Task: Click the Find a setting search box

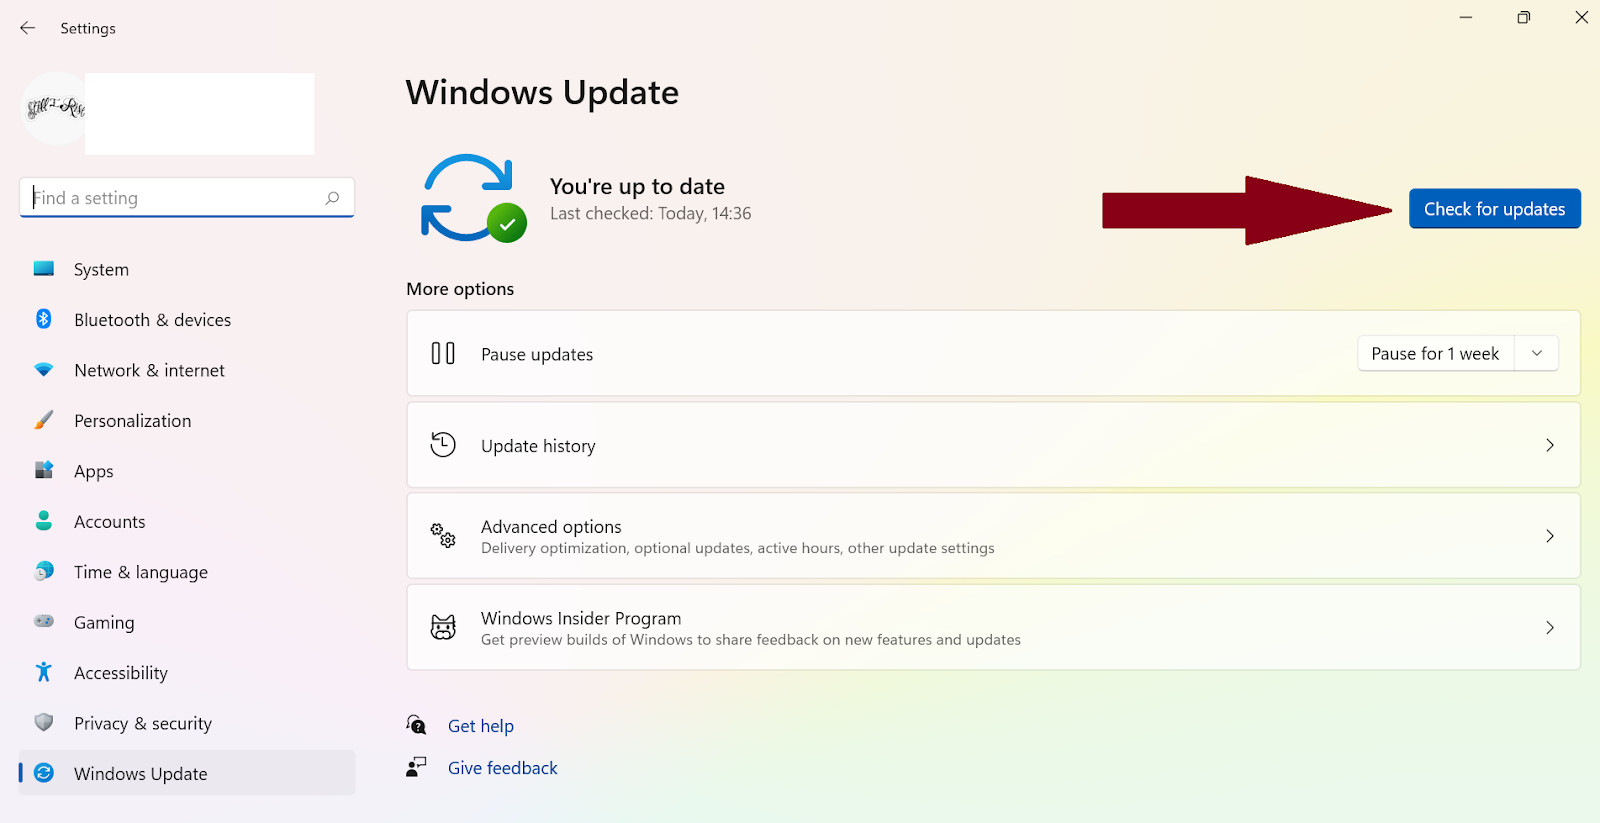Action: coord(187,197)
